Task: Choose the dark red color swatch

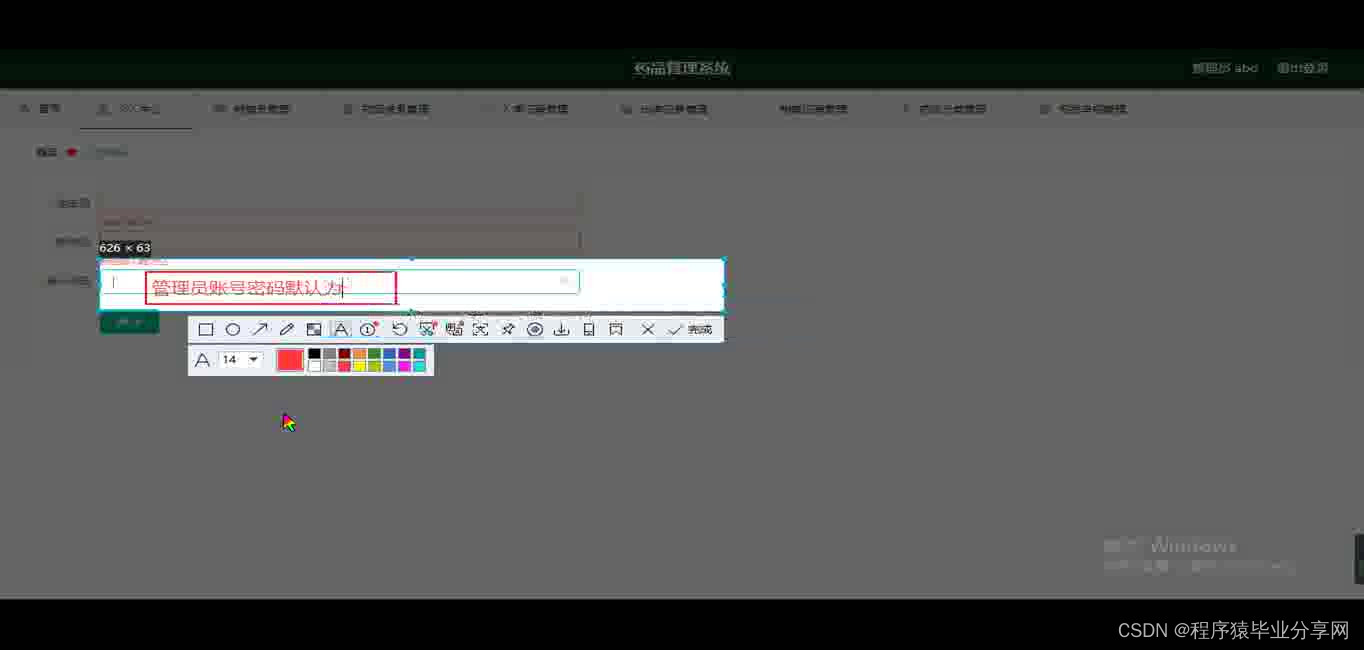Action: click(344, 354)
